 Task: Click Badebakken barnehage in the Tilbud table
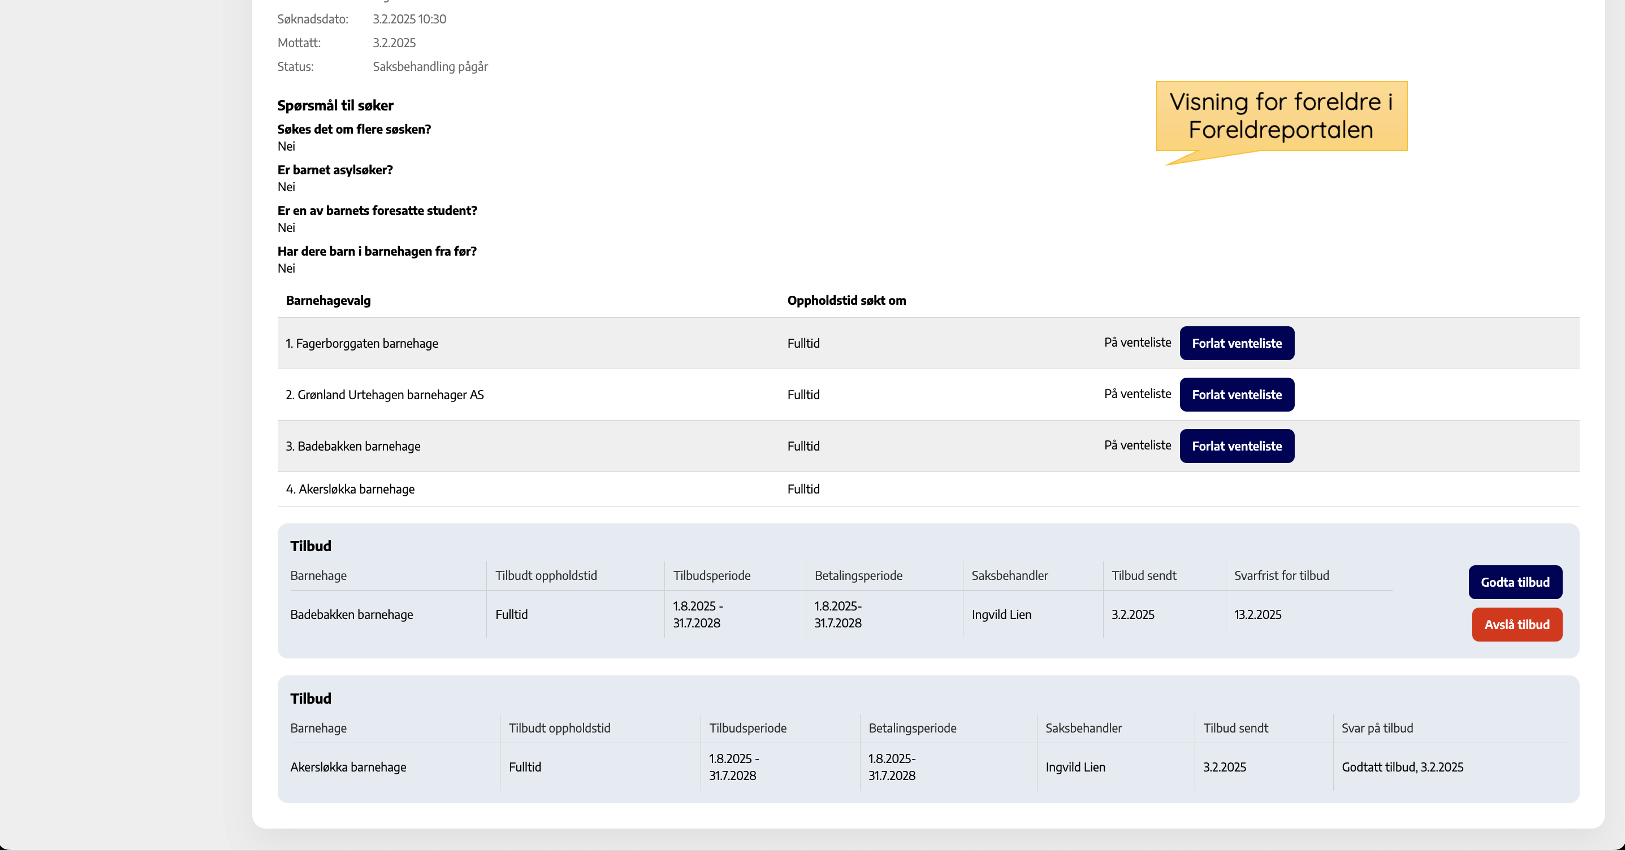(351, 615)
